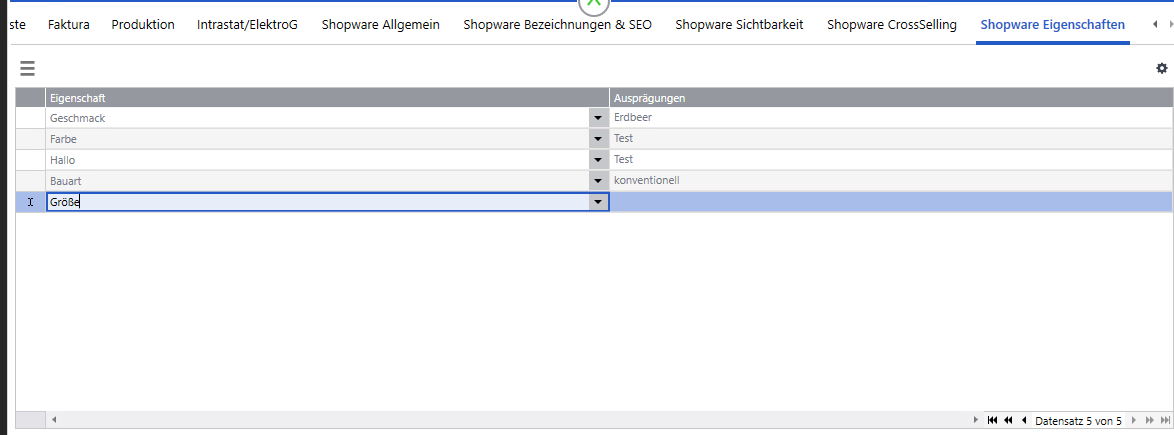Select the row header of Geschmack row
This screenshot has height=435, width=1174.
pos(31,118)
